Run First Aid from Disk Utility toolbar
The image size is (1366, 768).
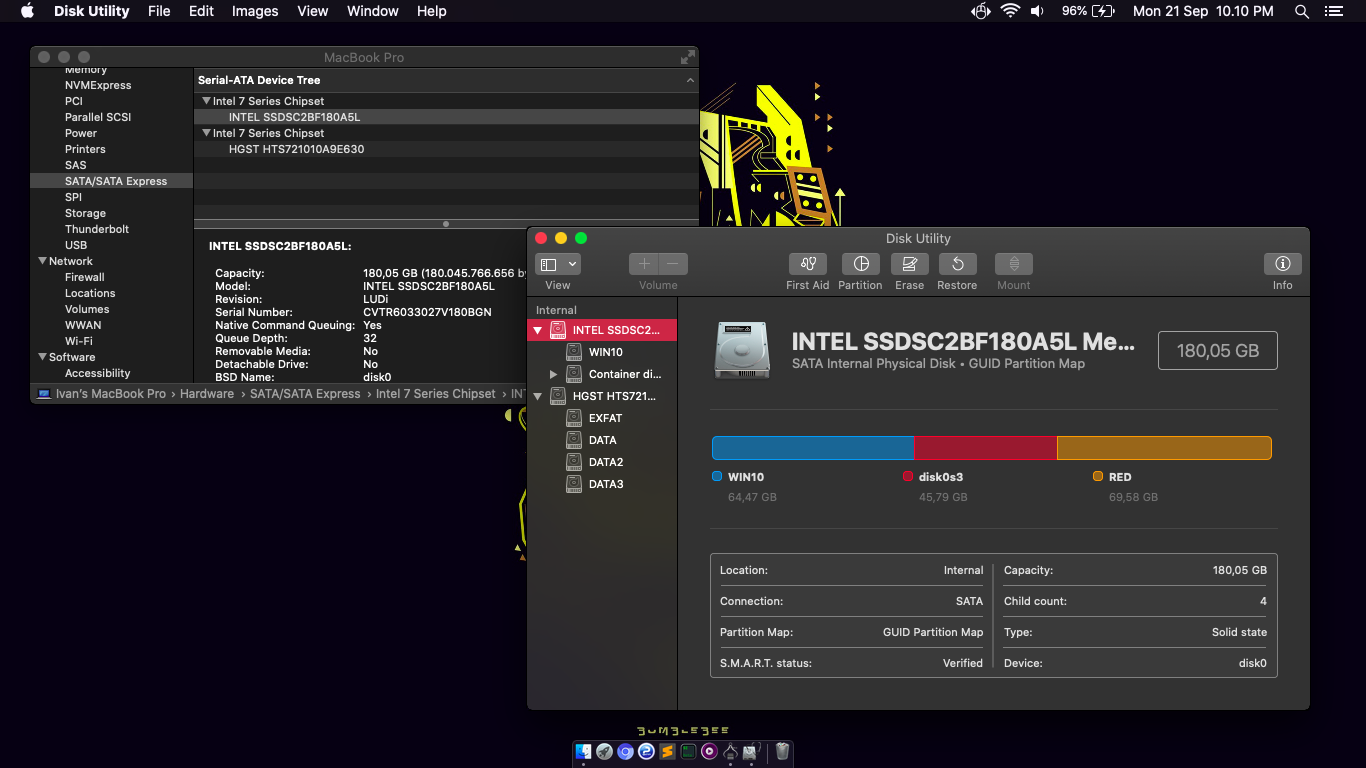(808, 264)
